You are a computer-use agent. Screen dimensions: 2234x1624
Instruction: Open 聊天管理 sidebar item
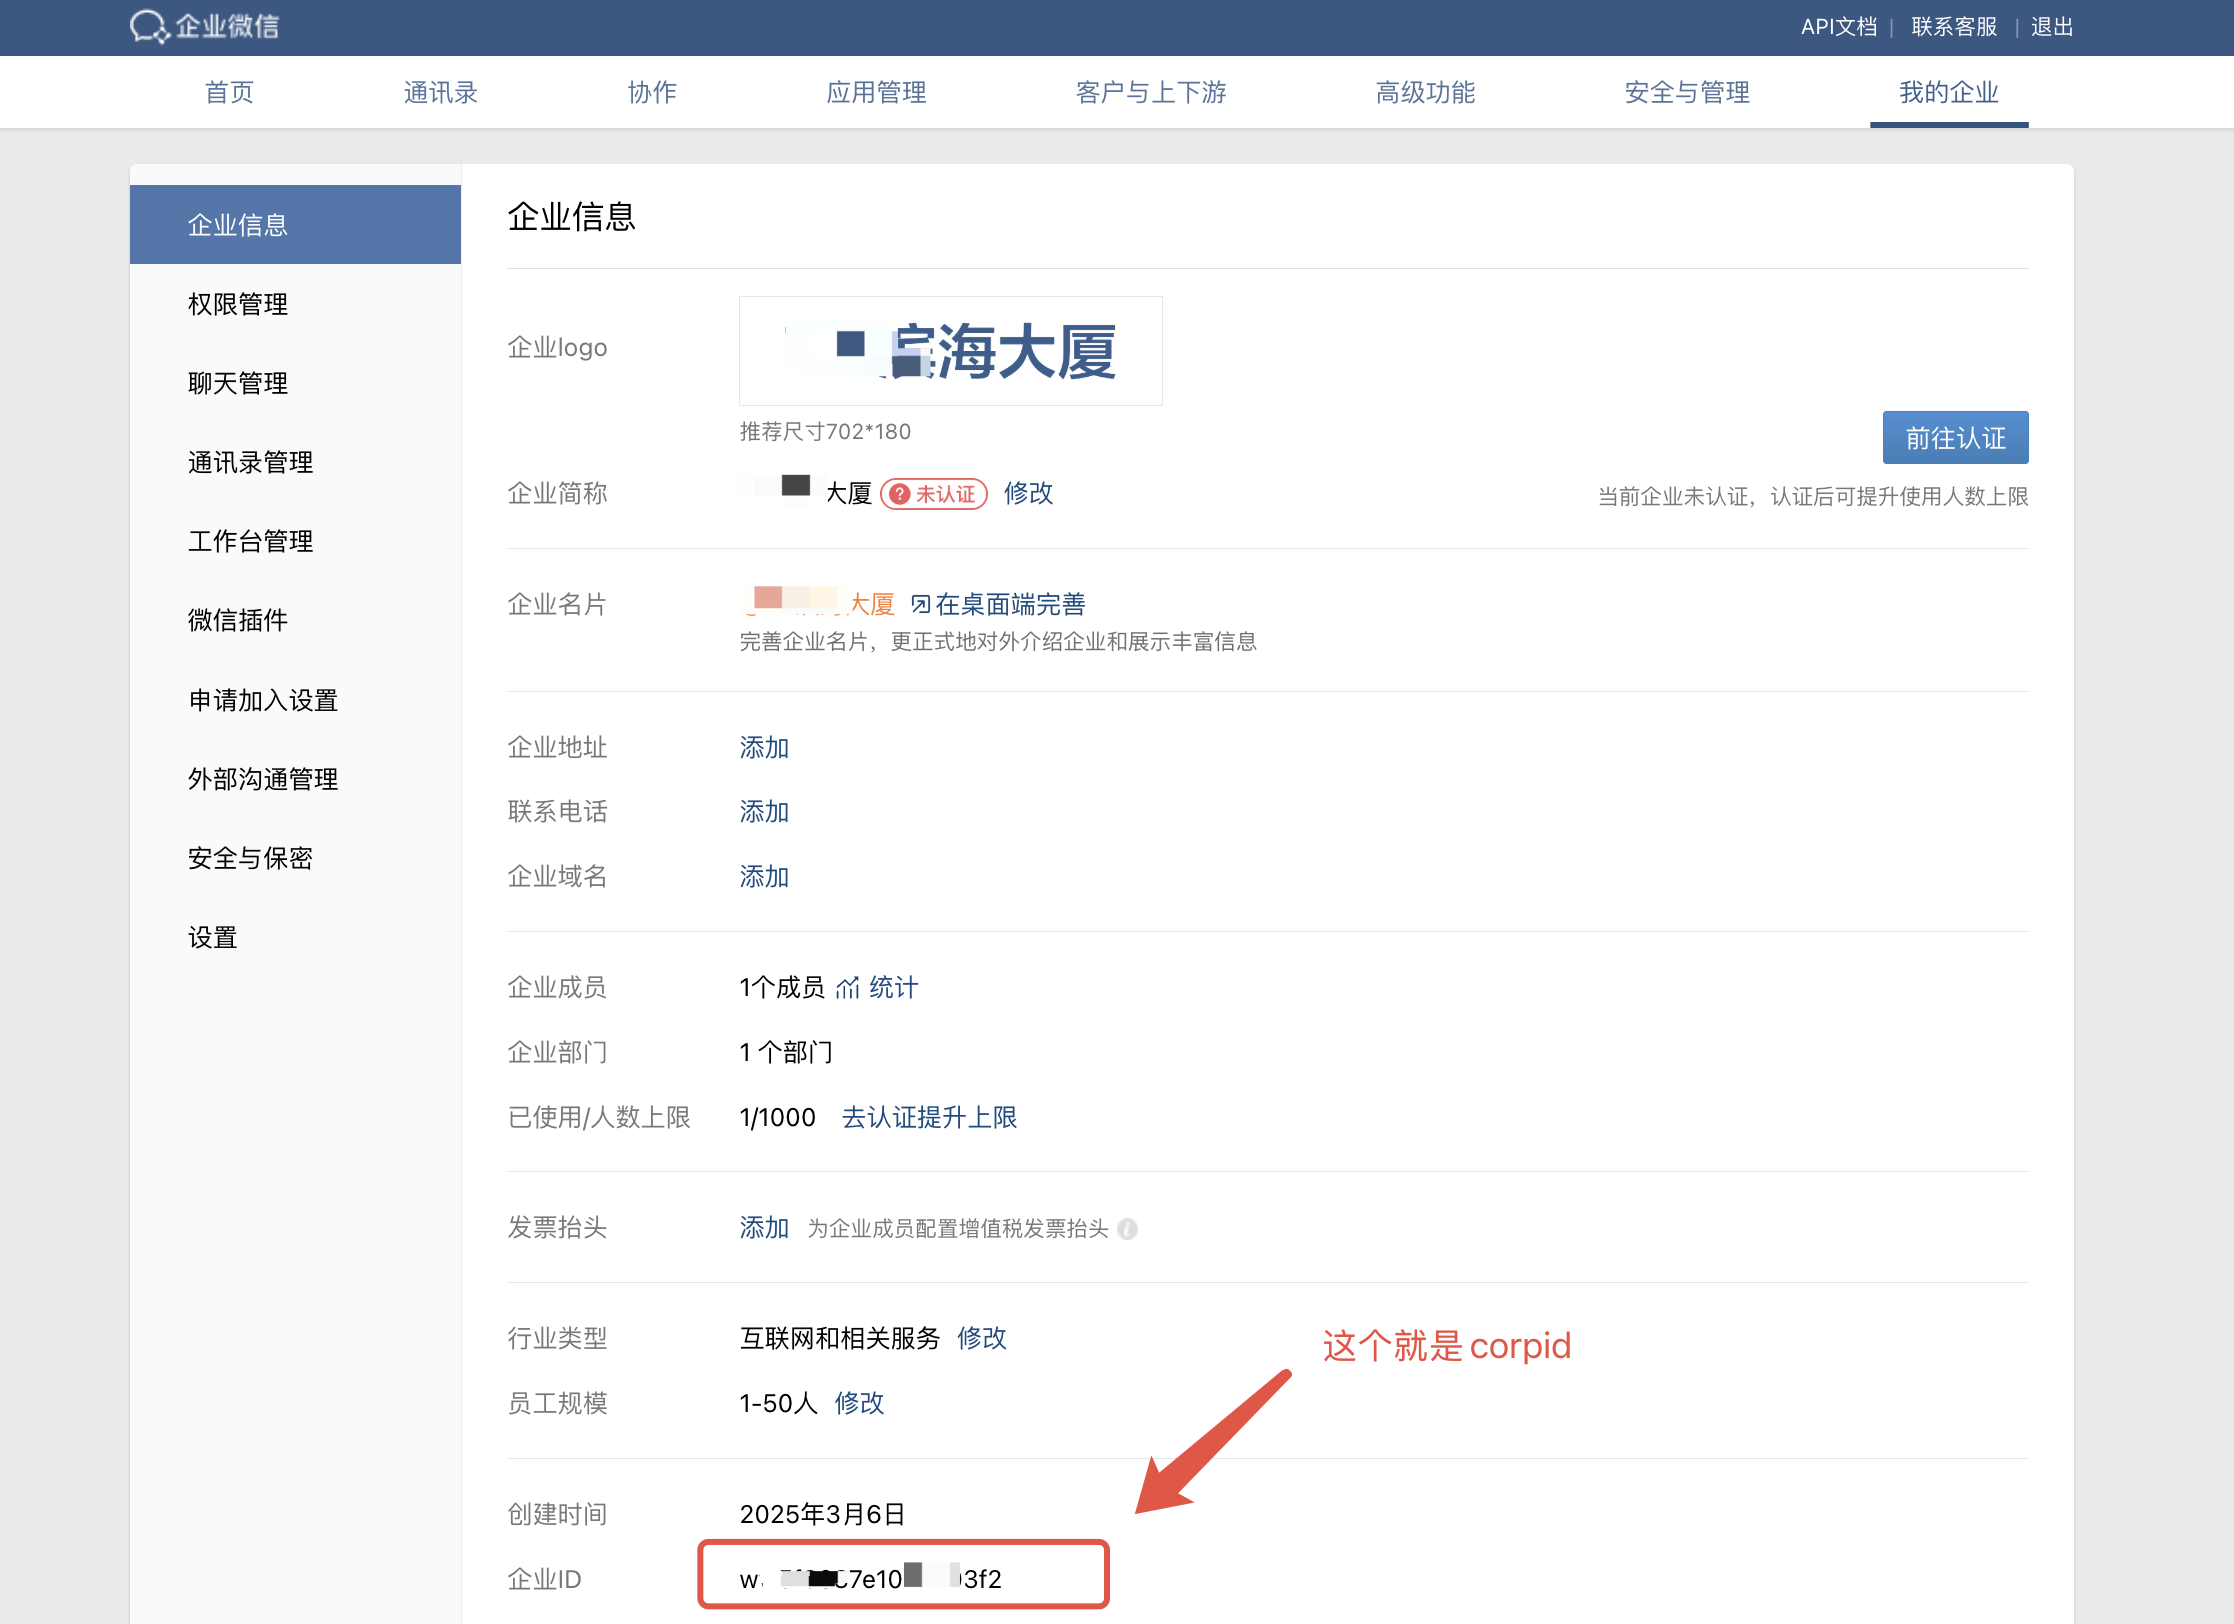point(238,383)
